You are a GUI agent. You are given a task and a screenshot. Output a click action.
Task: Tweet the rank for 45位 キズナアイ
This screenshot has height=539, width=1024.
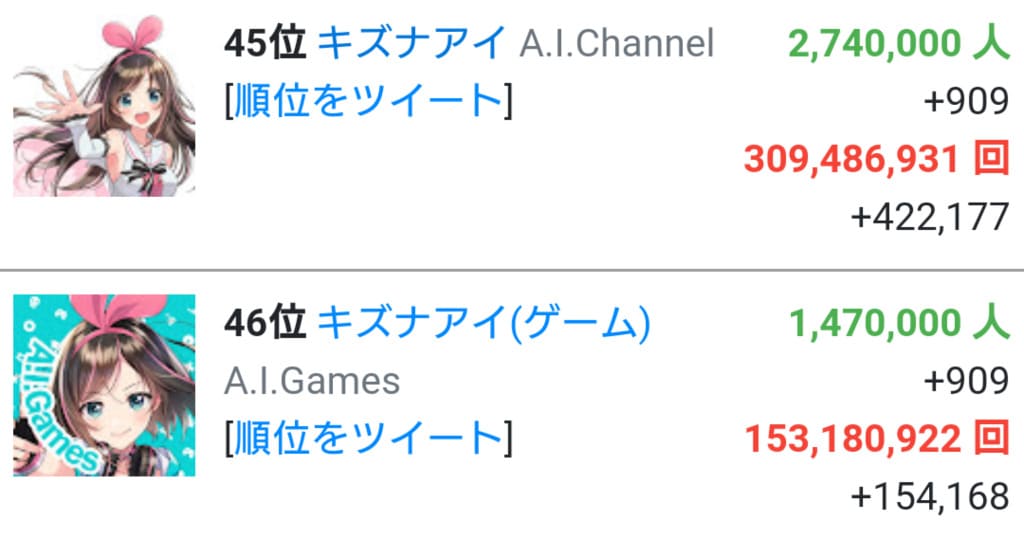pyautogui.click(x=368, y=101)
